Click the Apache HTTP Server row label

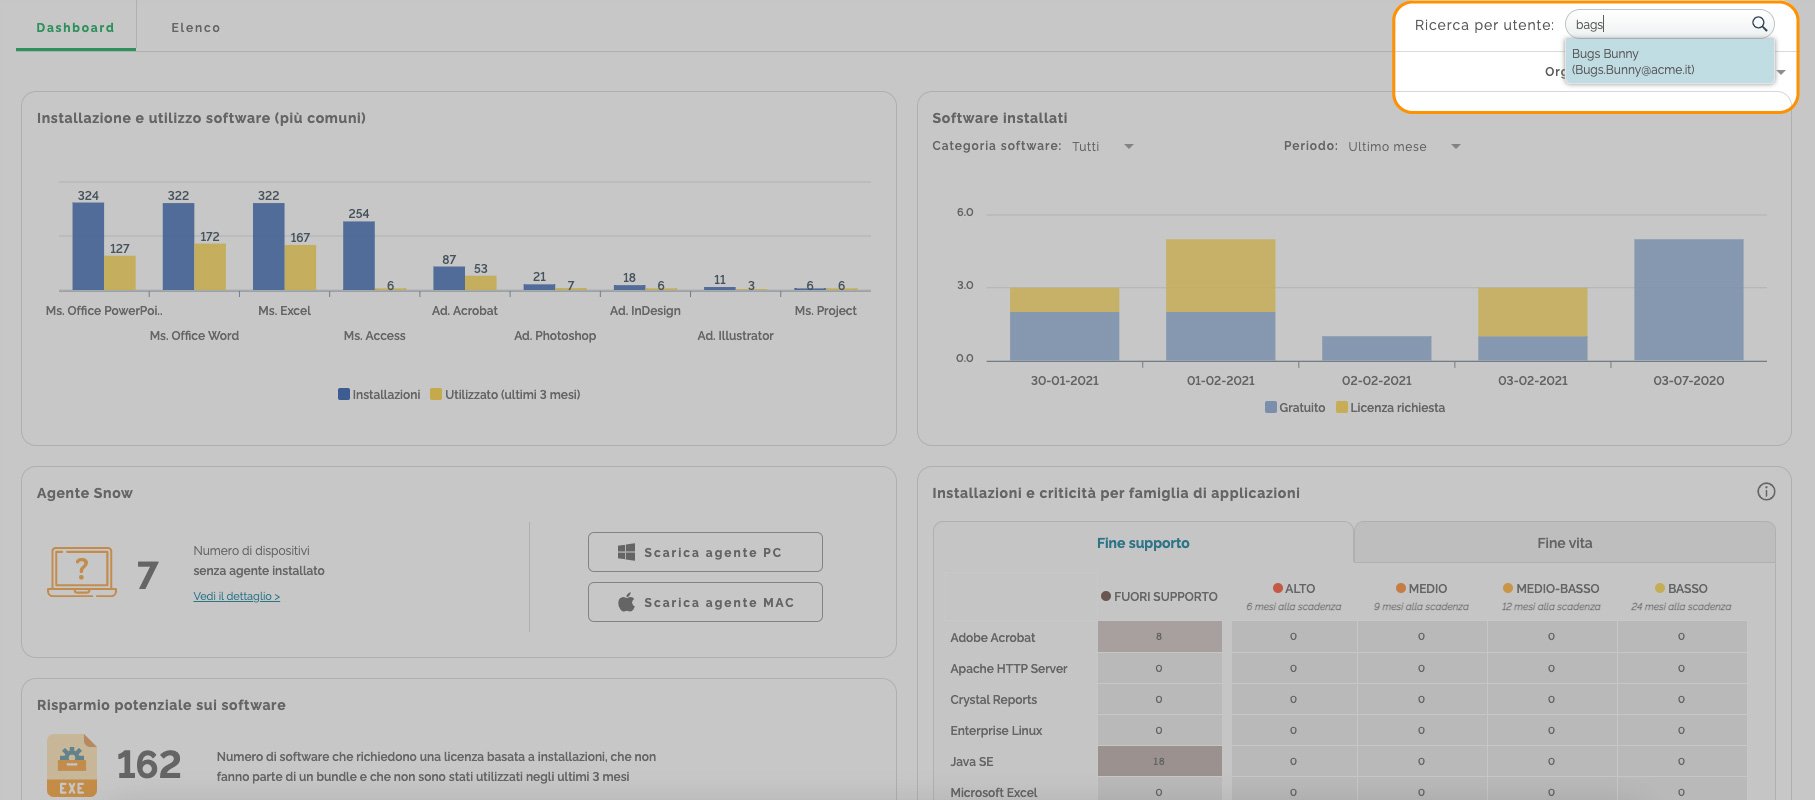tap(1008, 669)
